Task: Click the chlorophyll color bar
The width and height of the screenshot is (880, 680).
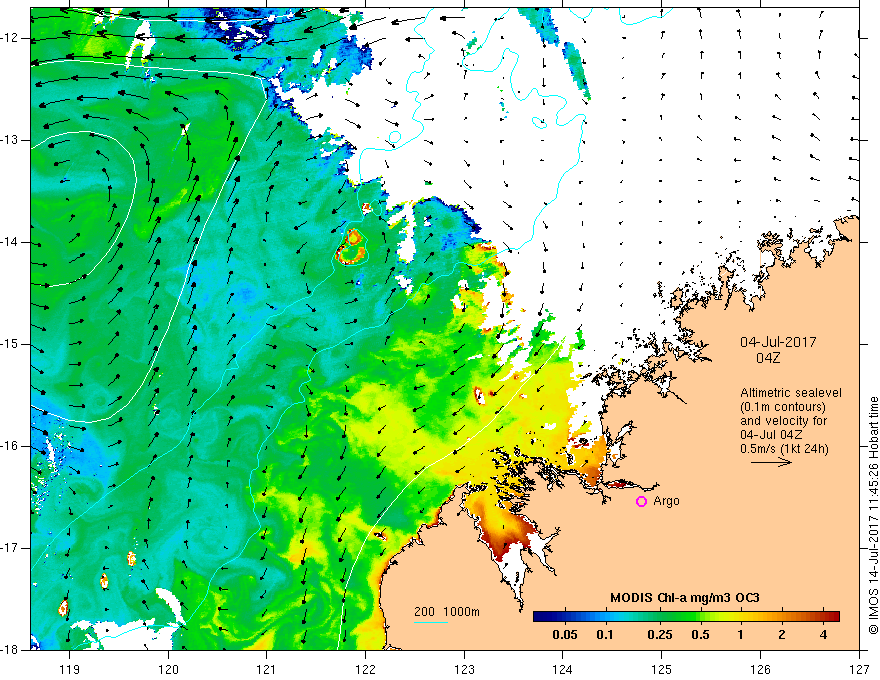Action: pos(686,616)
